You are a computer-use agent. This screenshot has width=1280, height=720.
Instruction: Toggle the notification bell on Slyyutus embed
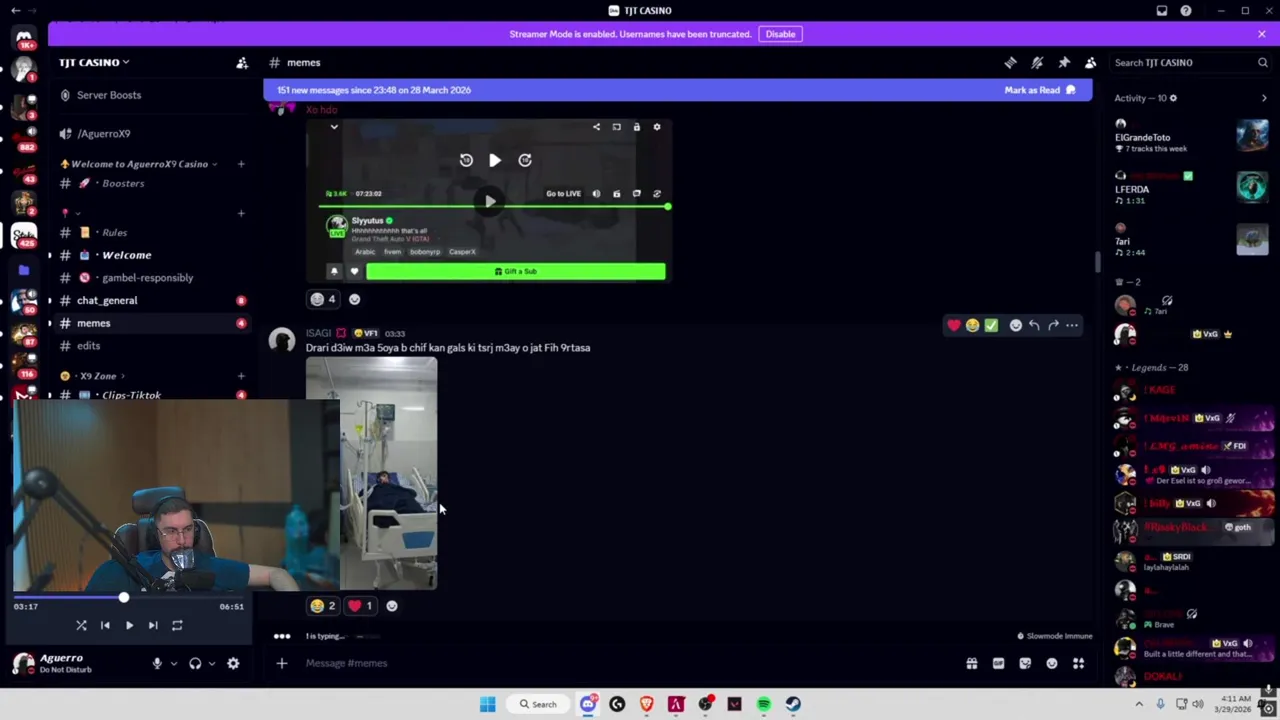coord(334,271)
